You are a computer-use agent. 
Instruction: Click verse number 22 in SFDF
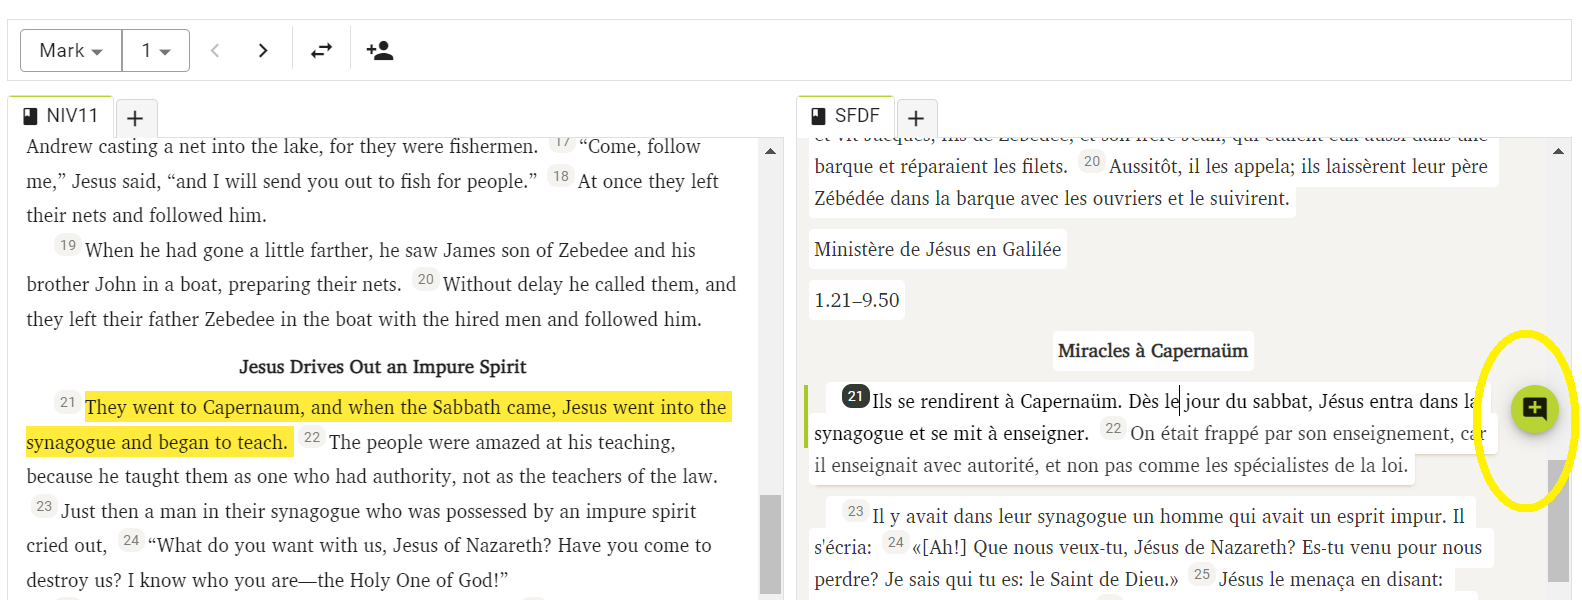click(1113, 428)
